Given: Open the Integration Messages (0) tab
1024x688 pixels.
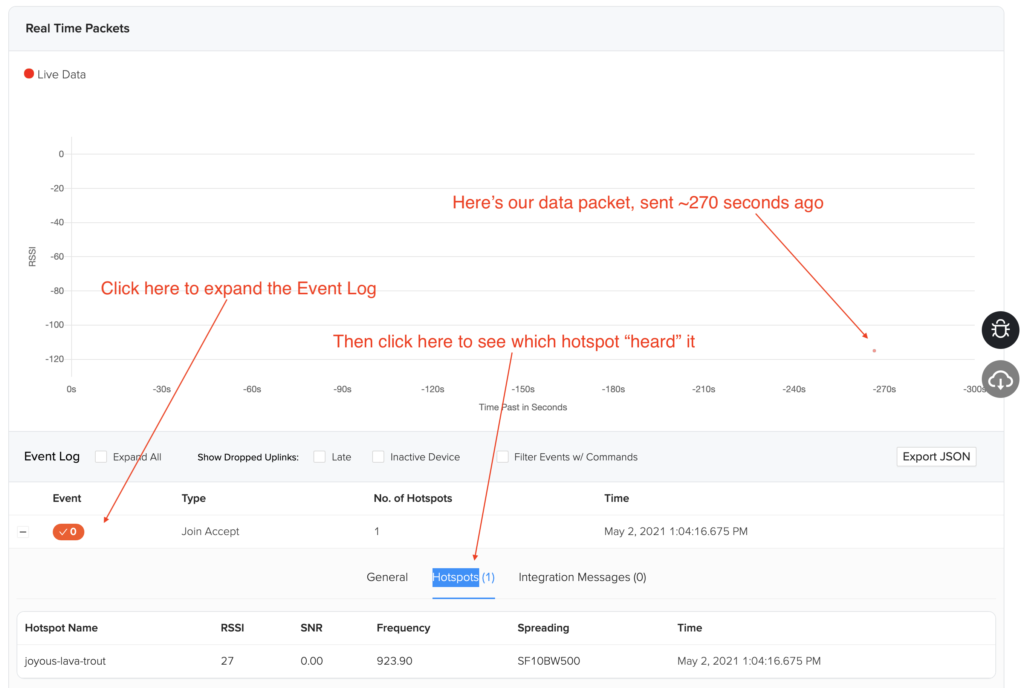Looking at the screenshot, I should point(582,577).
